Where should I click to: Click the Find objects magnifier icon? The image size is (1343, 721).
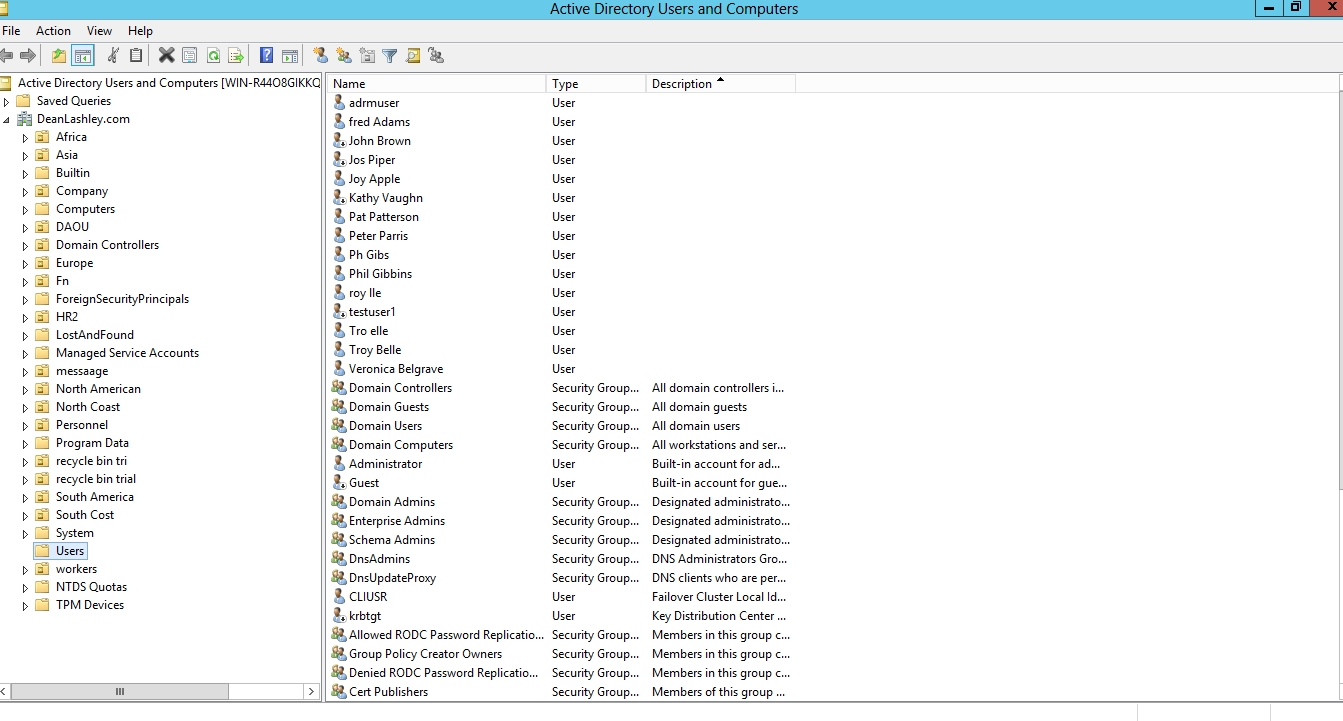click(x=413, y=56)
